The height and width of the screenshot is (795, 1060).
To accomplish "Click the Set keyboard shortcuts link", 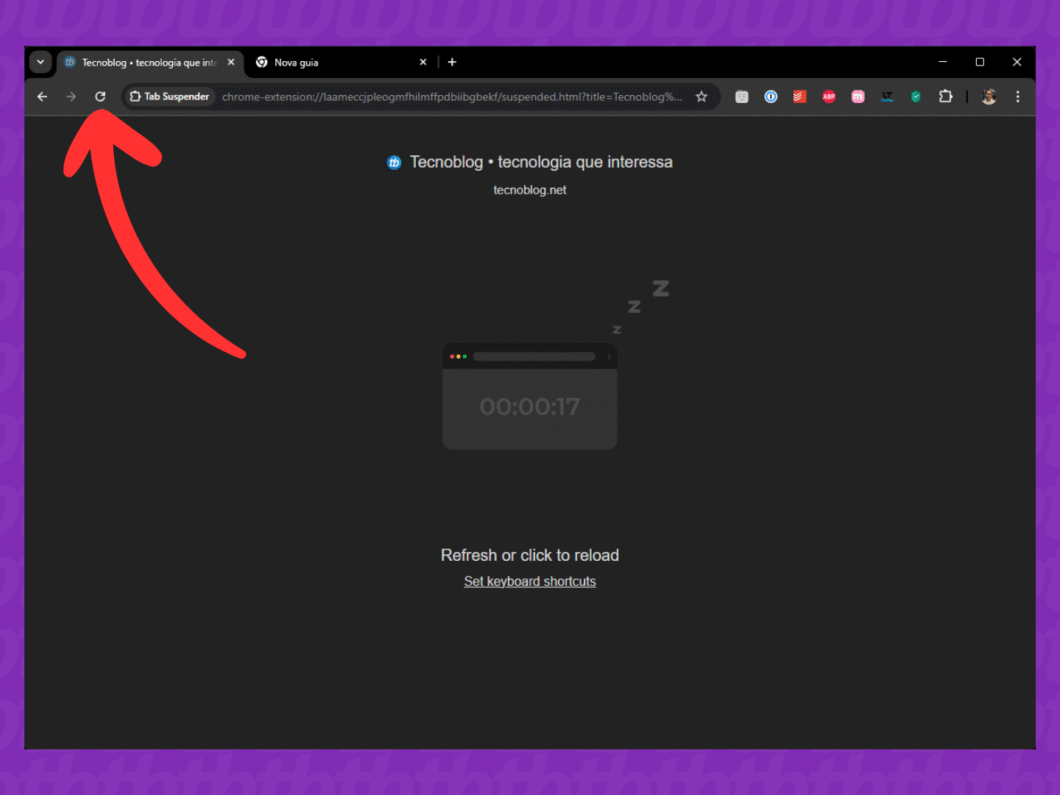I will [x=529, y=581].
